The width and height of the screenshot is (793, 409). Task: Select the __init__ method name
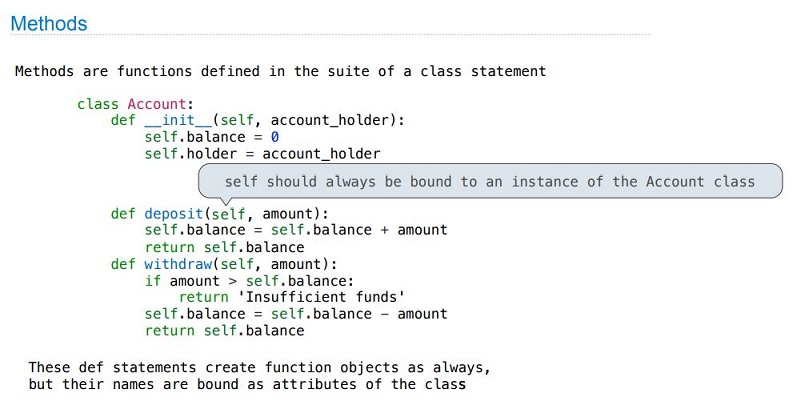178,120
